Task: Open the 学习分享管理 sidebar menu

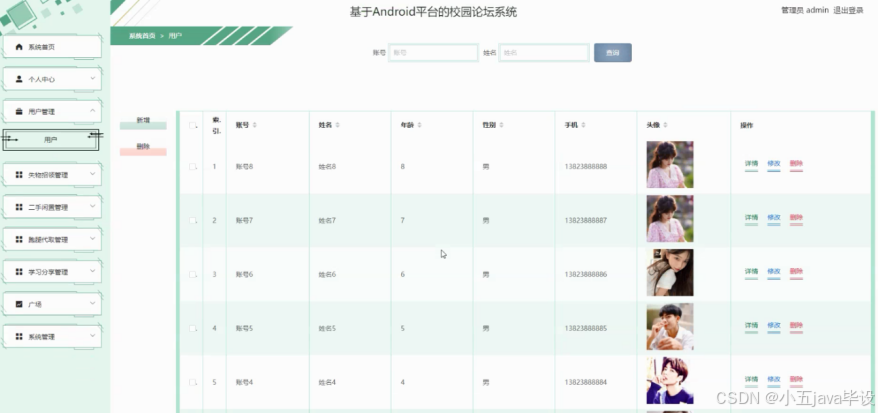Action: pyautogui.click(x=52, y=272)
